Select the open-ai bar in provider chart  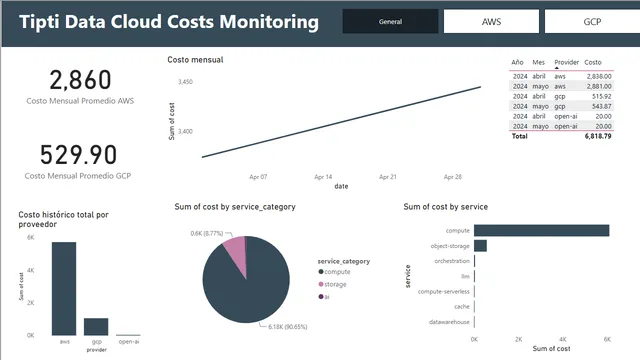pyautogui.click(x=128, y=335)
